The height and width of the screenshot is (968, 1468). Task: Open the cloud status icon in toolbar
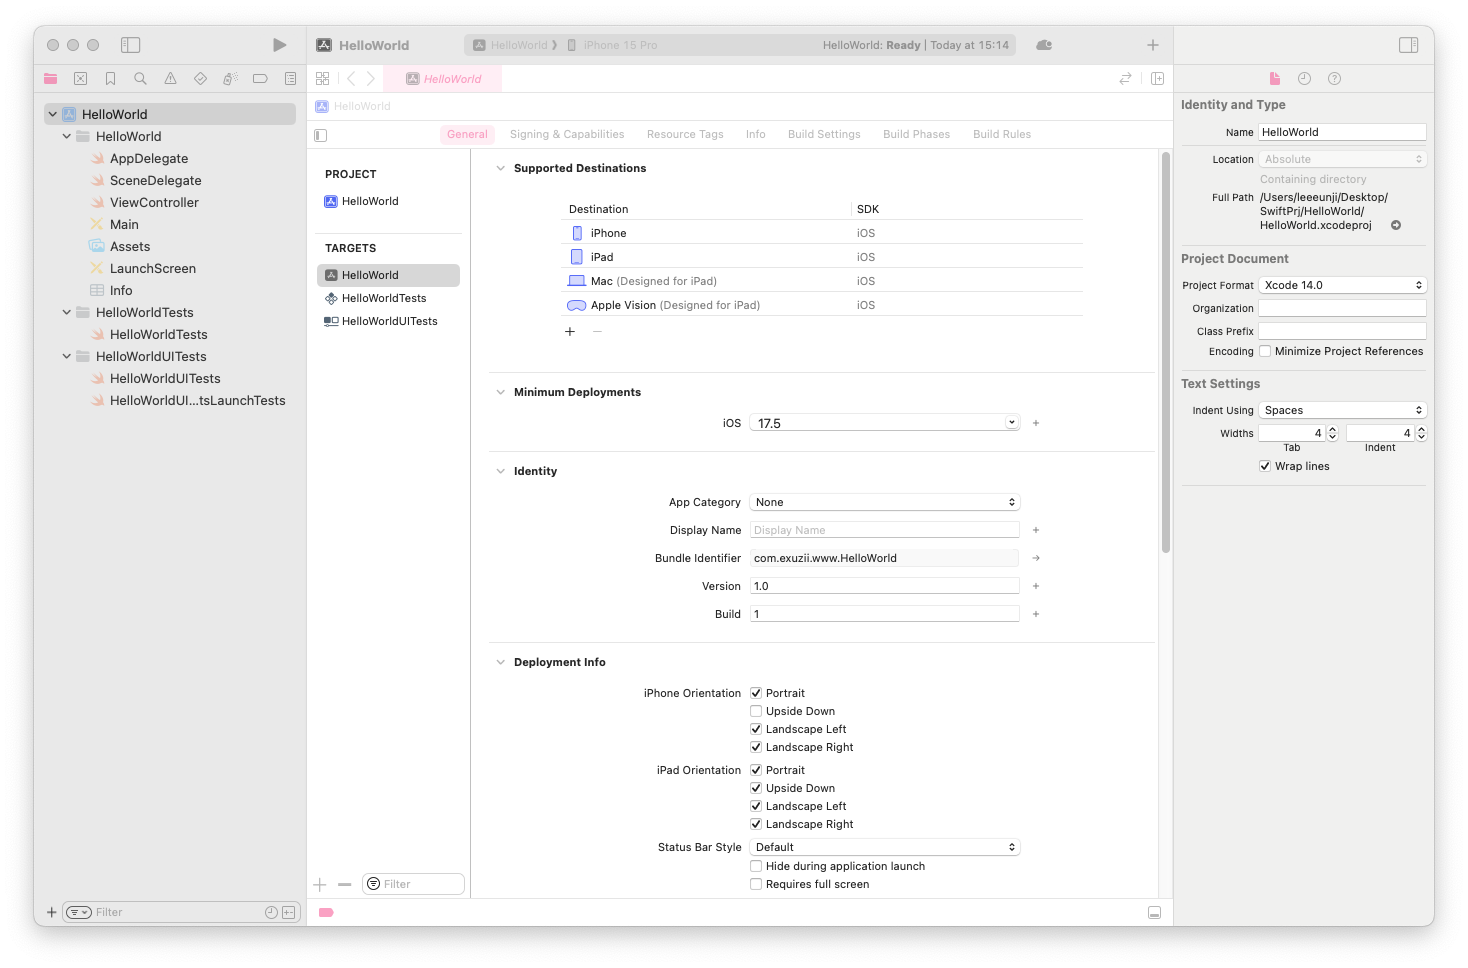pyautogui.click(x=1044, y=45)
